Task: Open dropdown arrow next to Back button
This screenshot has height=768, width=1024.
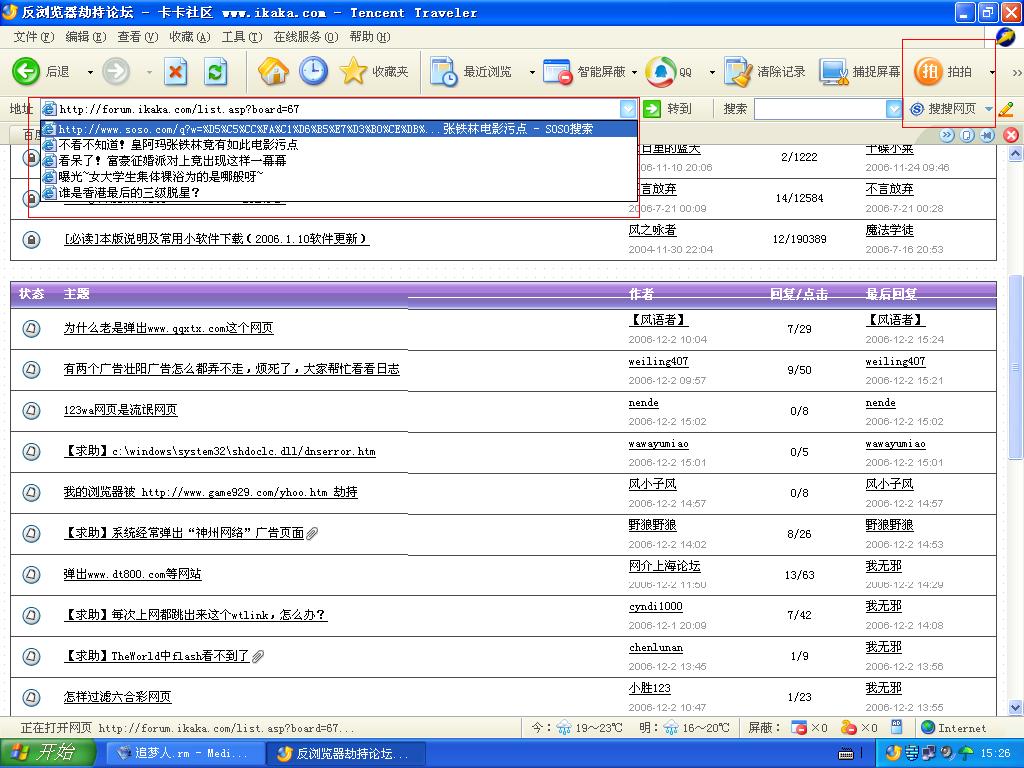Action: 90,72
